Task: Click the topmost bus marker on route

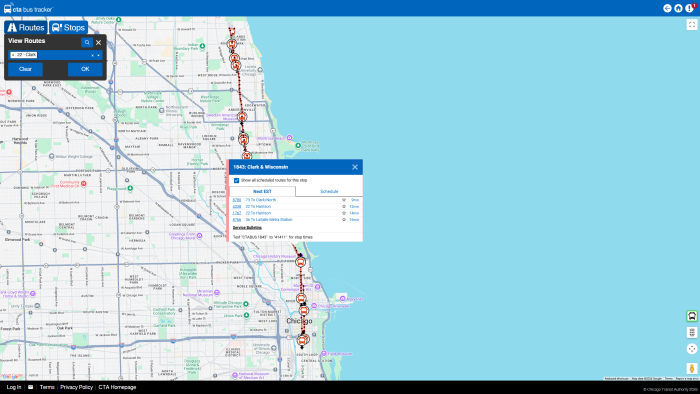Action: point(232,44)
